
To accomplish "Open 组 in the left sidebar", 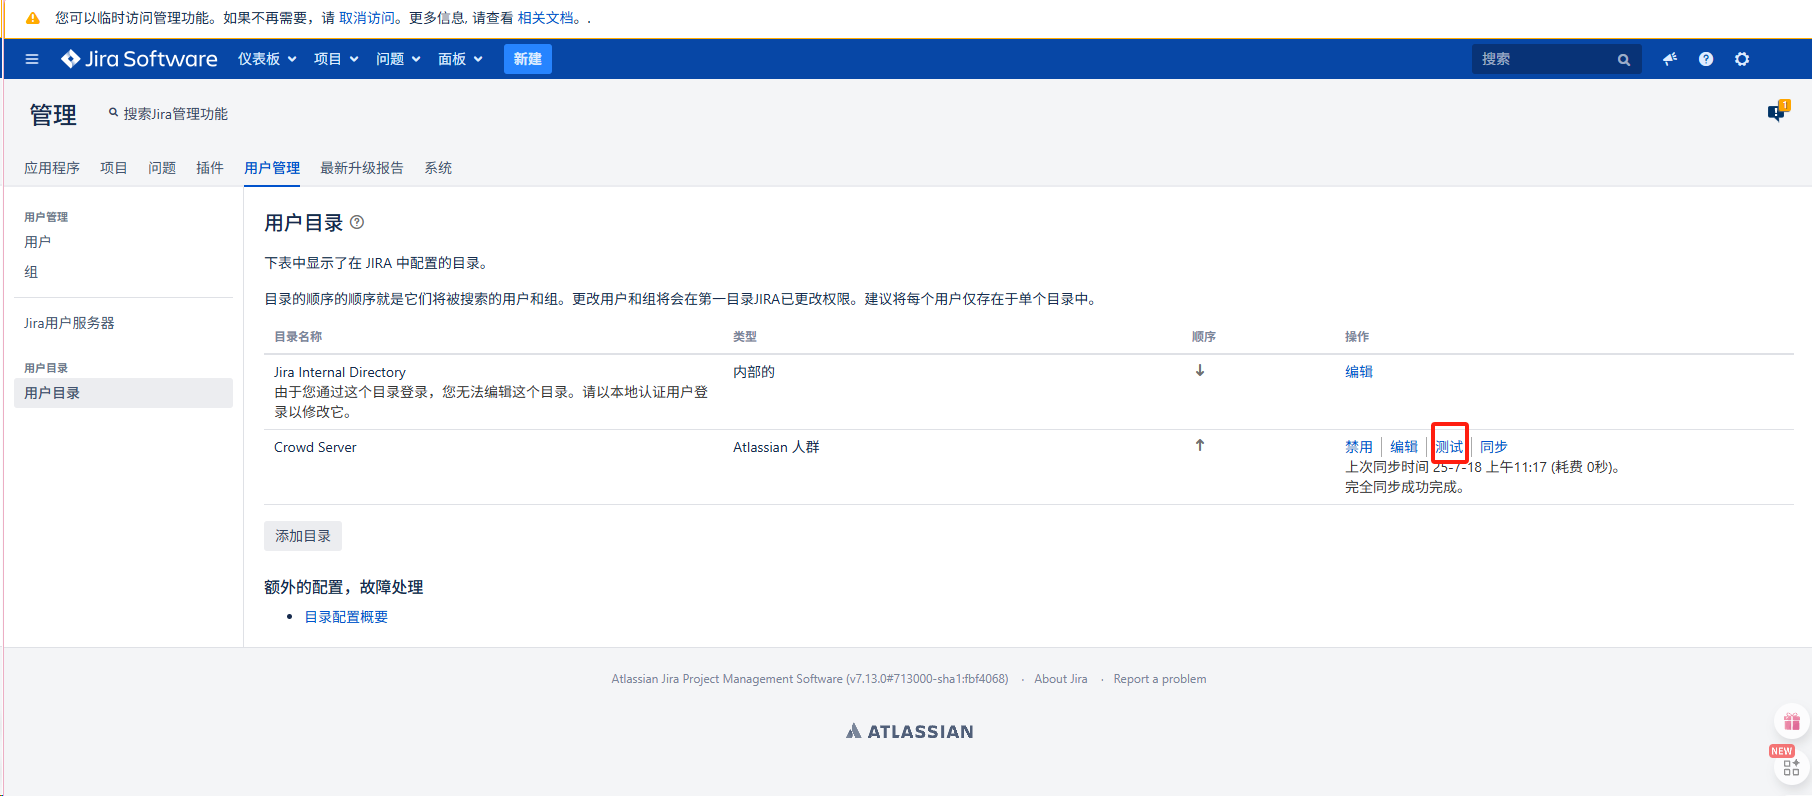I will pyautogui.click(x=31, y=272).
